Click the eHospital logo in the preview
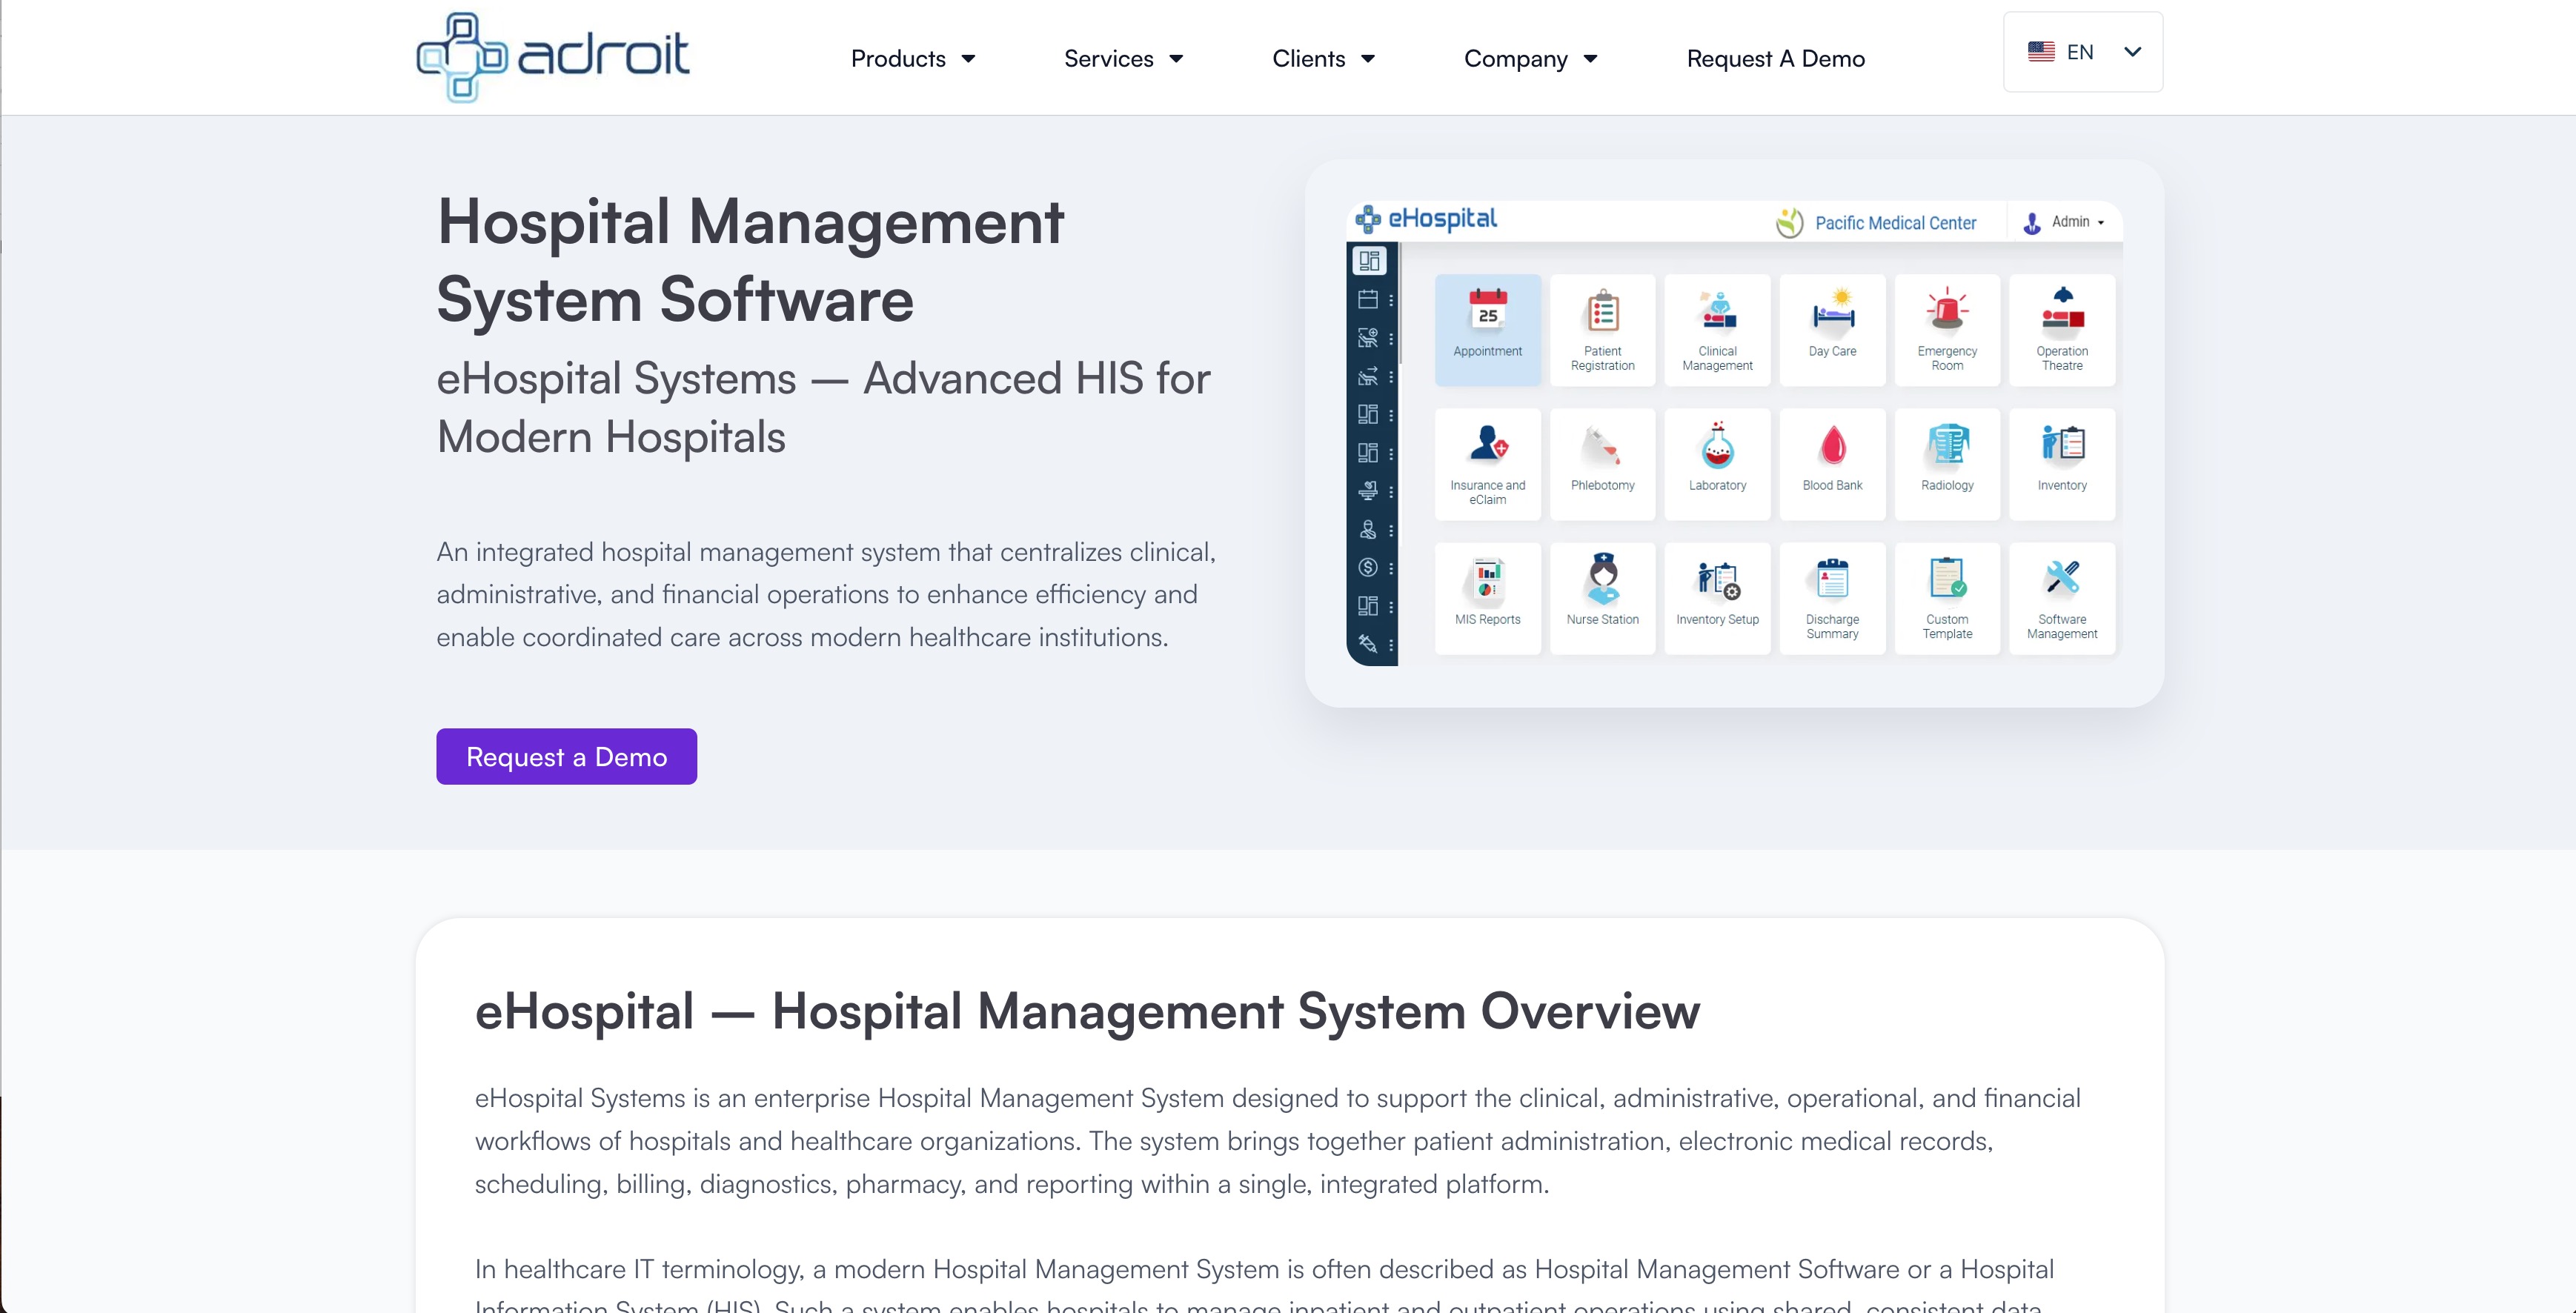2576x1313 pixels. pos(1426,219)
